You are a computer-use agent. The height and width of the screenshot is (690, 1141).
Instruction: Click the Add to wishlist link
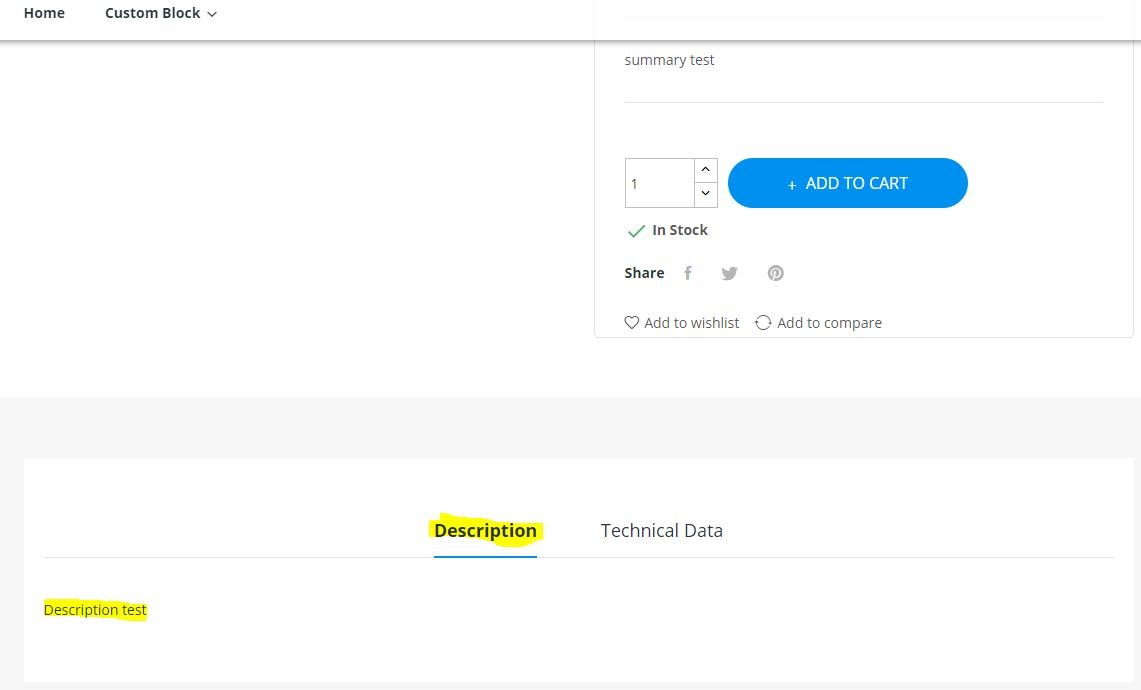(x=682, y=322)
